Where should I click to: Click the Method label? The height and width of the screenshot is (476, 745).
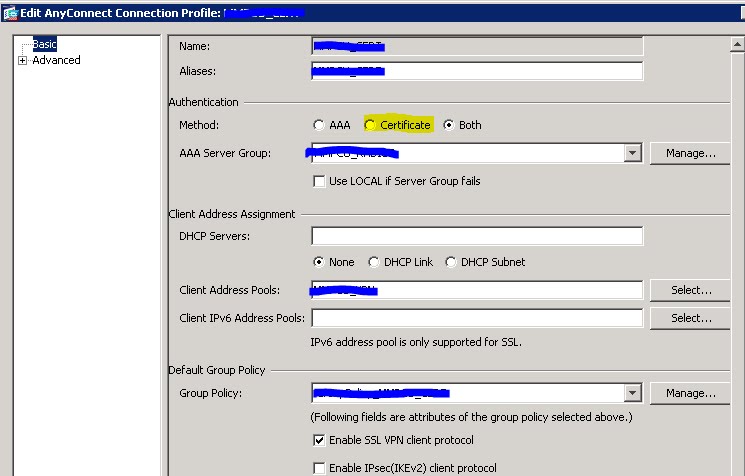point(199,125)
